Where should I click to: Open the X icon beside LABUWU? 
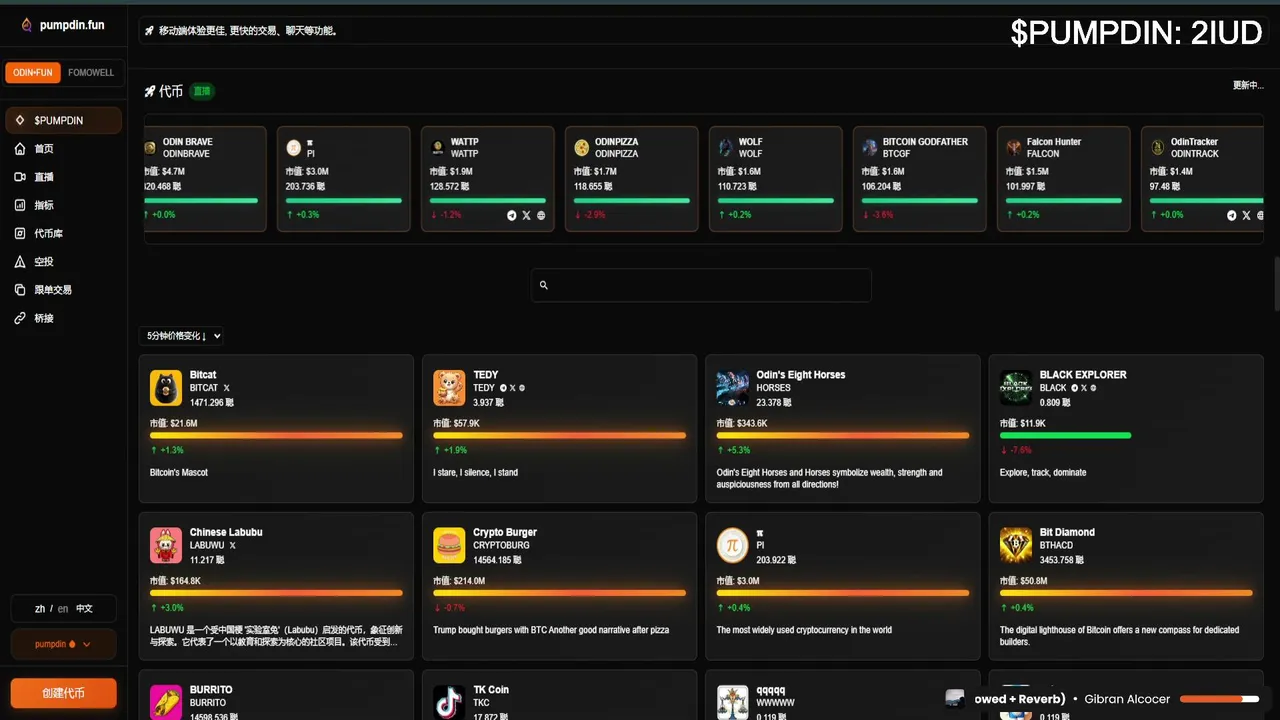[x=233, y=545]
